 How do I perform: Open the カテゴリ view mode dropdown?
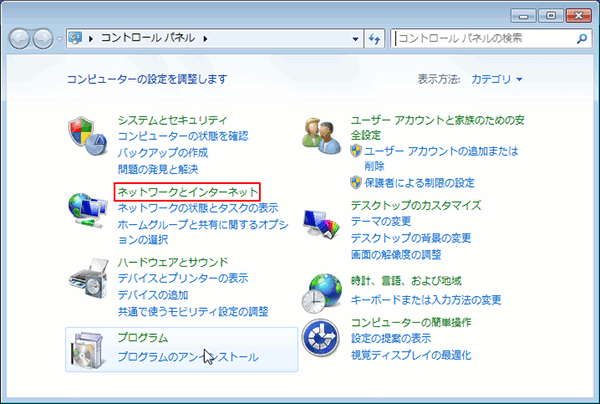(x=497, y=78)
